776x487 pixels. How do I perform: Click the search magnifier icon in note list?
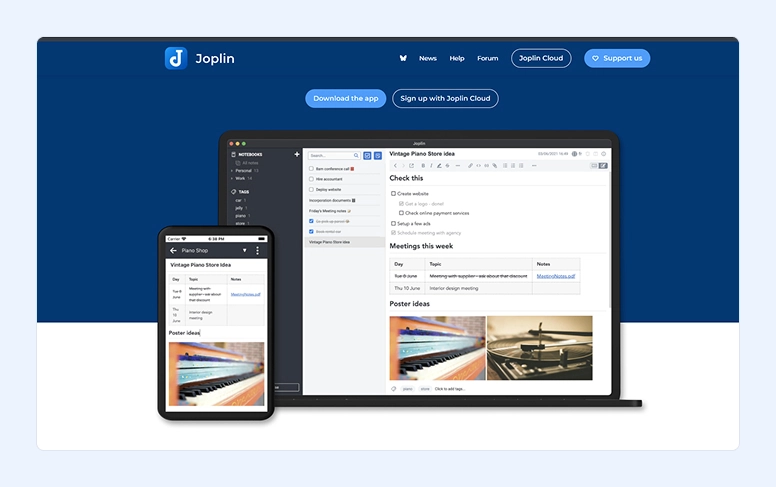pos(356,155)
